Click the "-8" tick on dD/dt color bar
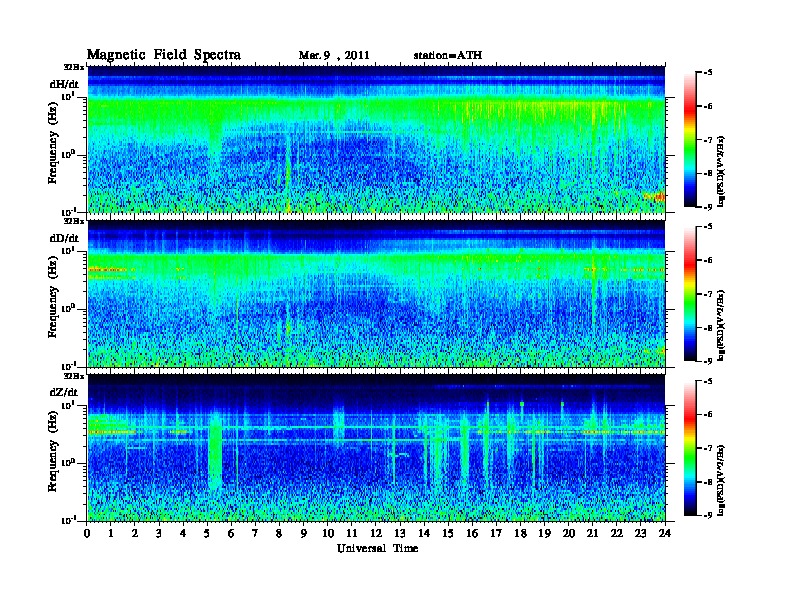 [x=707, y=328]
